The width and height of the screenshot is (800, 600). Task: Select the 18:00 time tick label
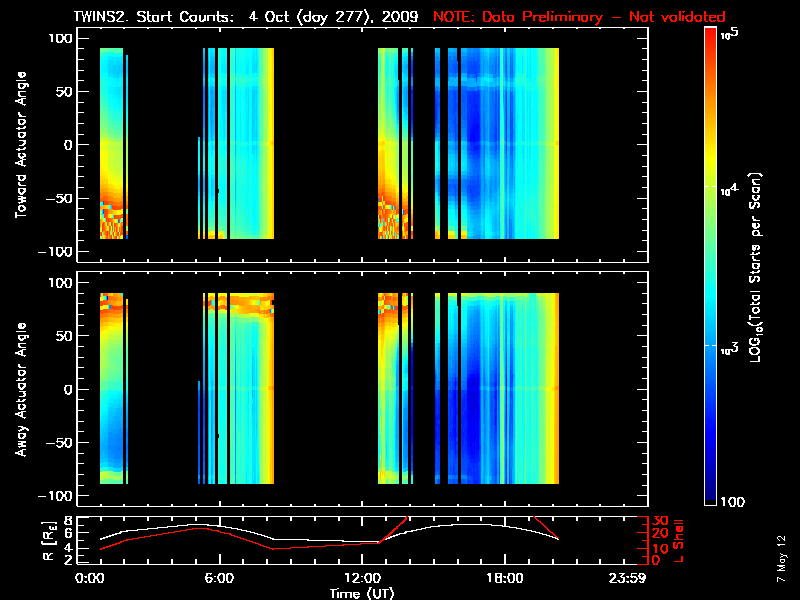coord(504,578)
